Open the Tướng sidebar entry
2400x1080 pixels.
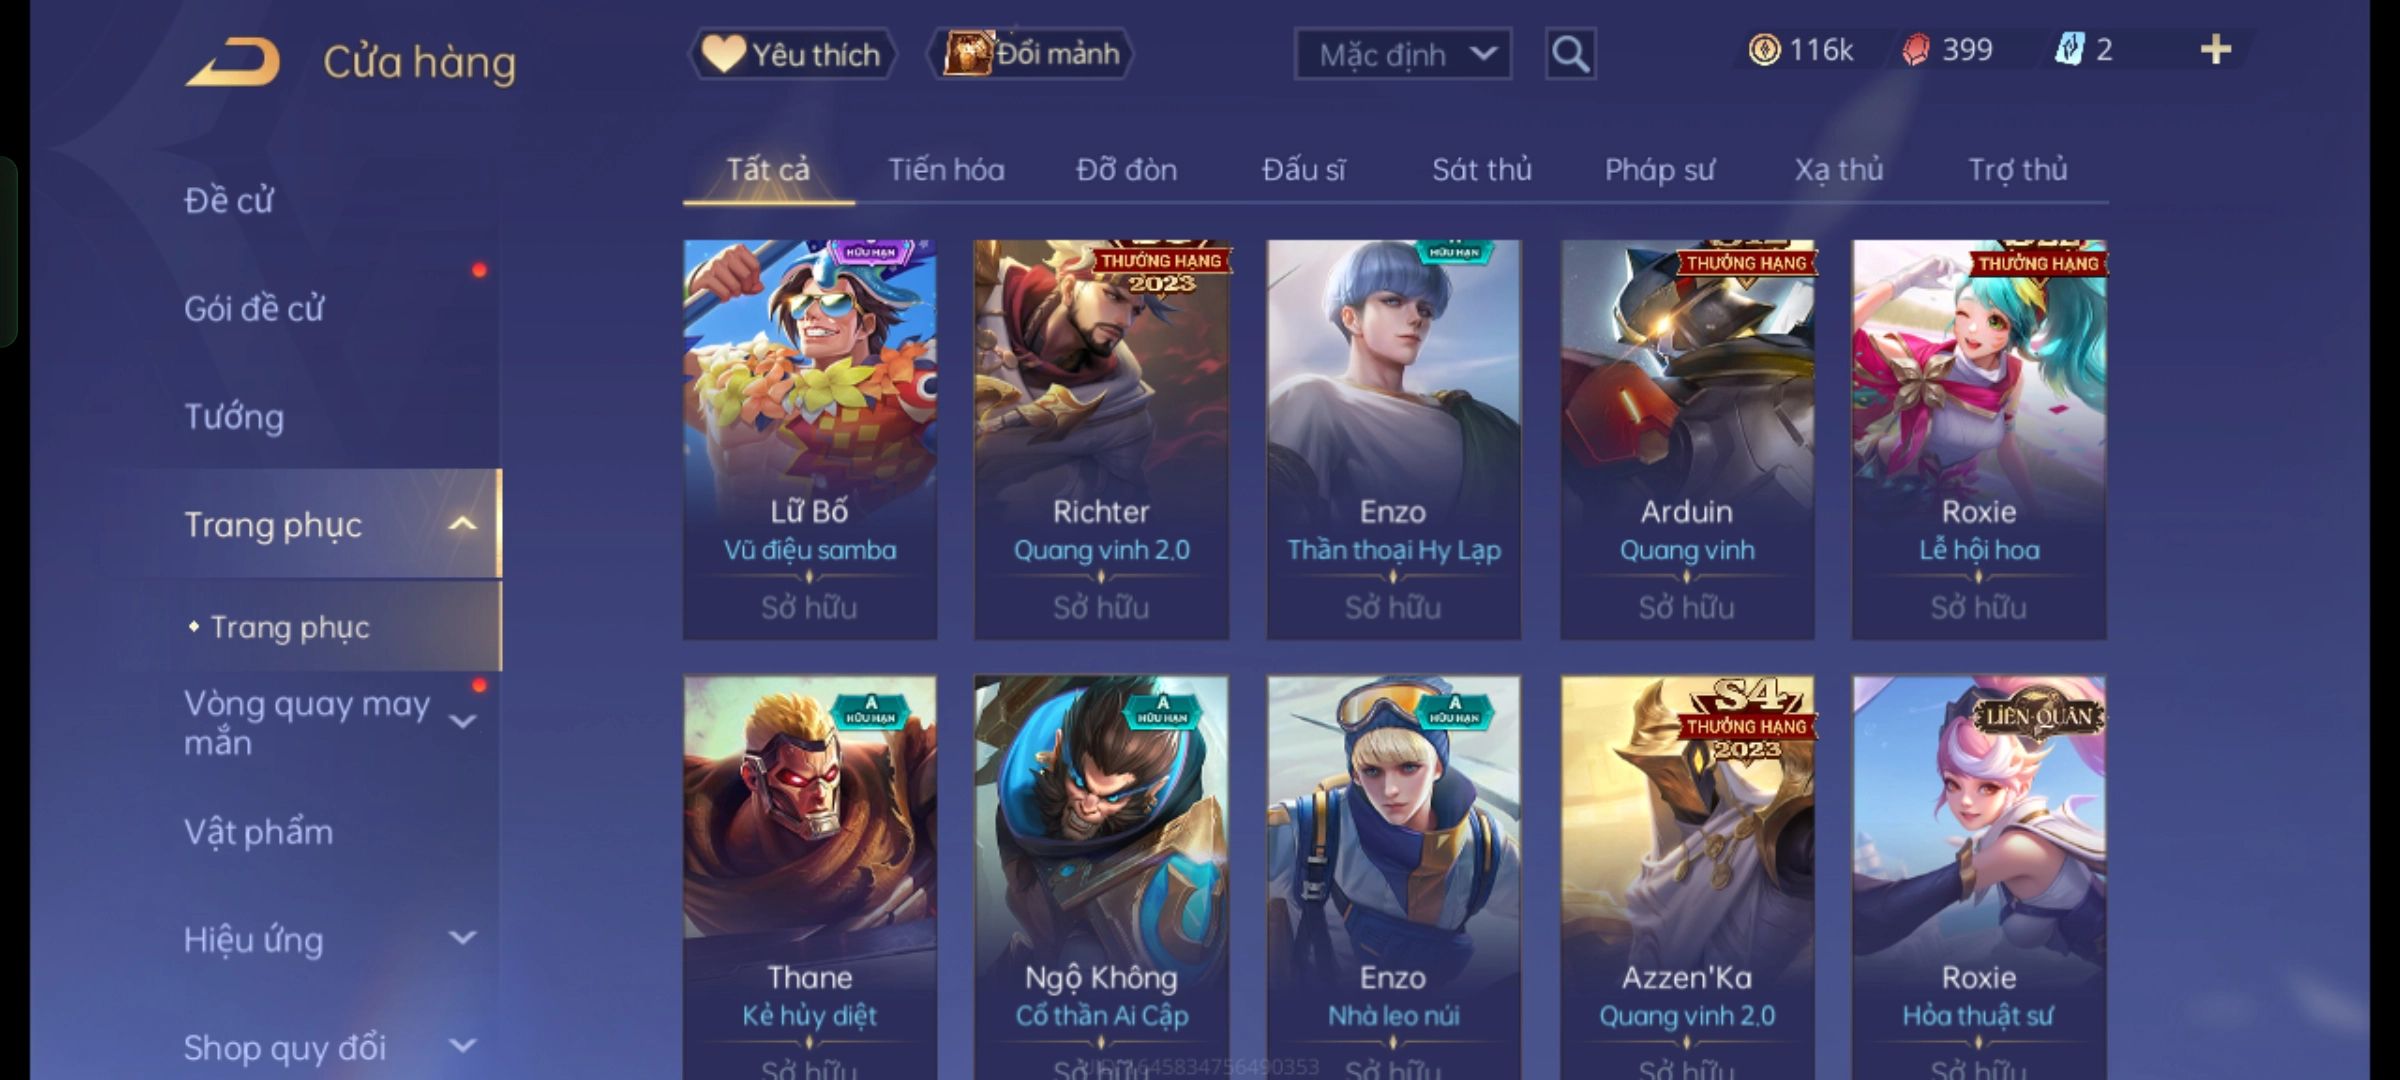pos(234,416)
